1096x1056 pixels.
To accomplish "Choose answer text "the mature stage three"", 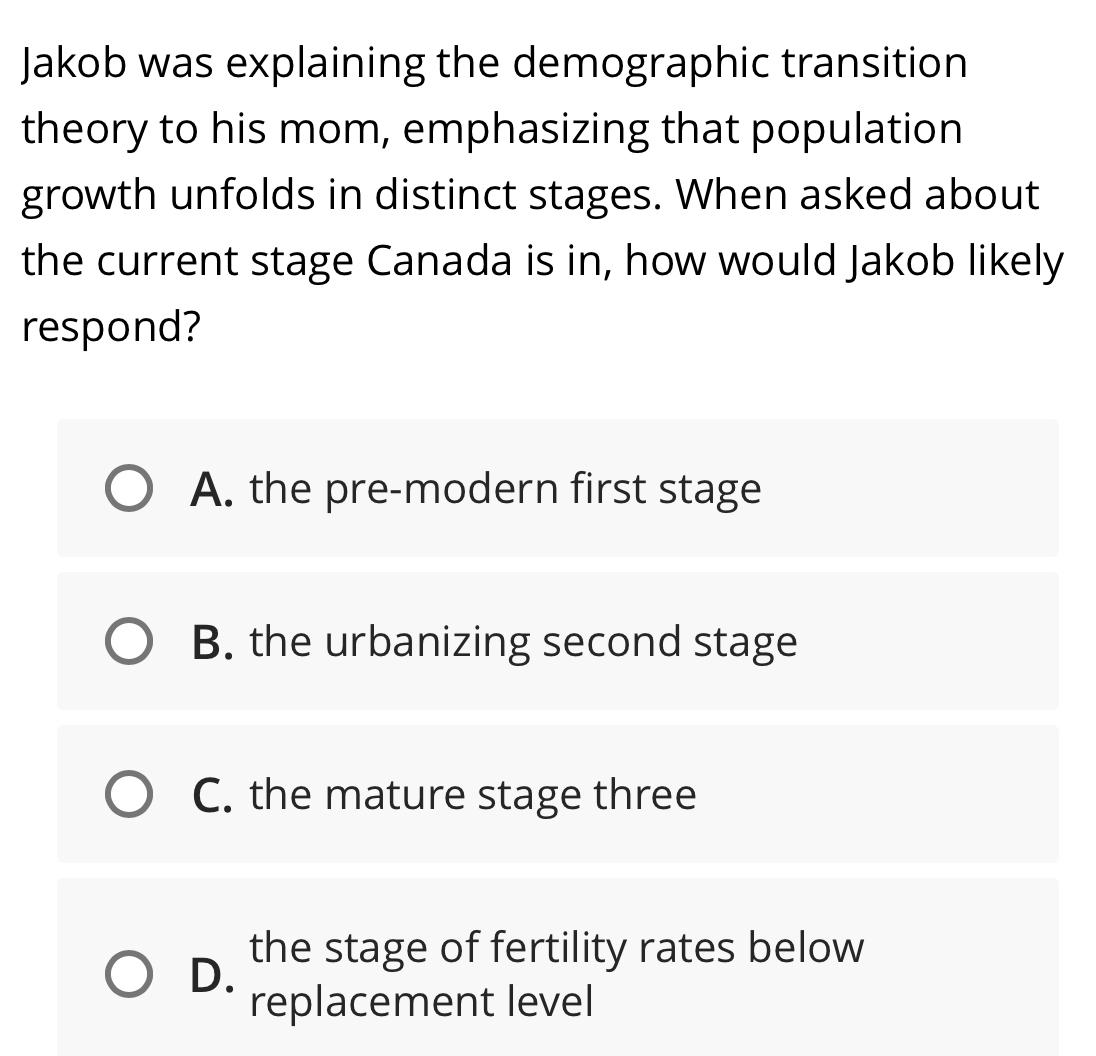I will pyautogui.click(x=473, y=795).
